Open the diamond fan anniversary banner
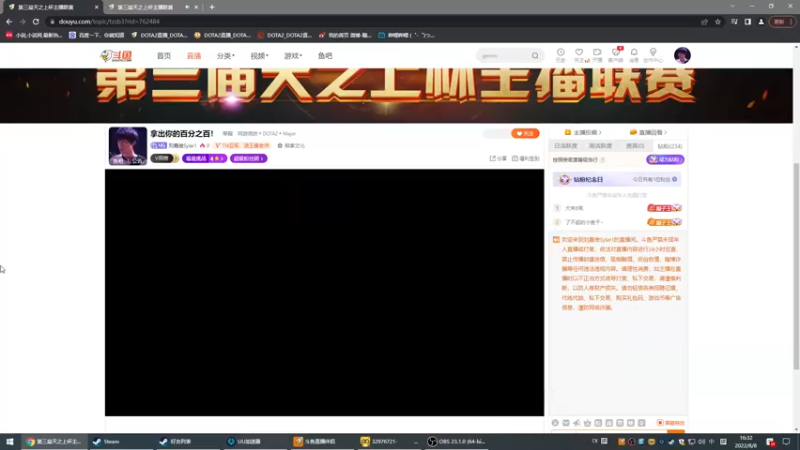 pos(617,180)
